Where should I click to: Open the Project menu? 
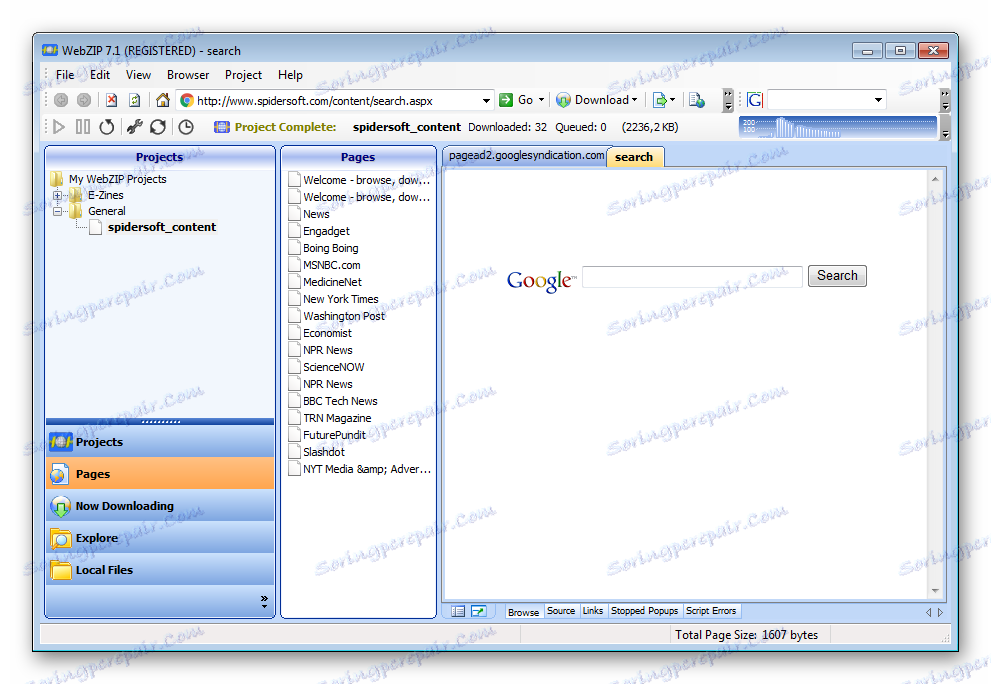point(243,75)
